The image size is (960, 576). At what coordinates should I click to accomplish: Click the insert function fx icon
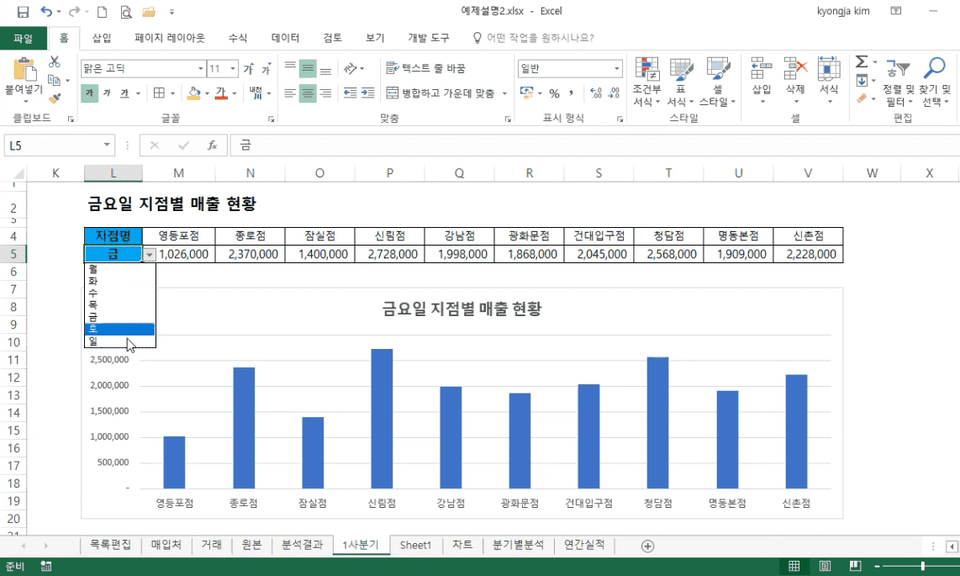(x=212, y=145)
